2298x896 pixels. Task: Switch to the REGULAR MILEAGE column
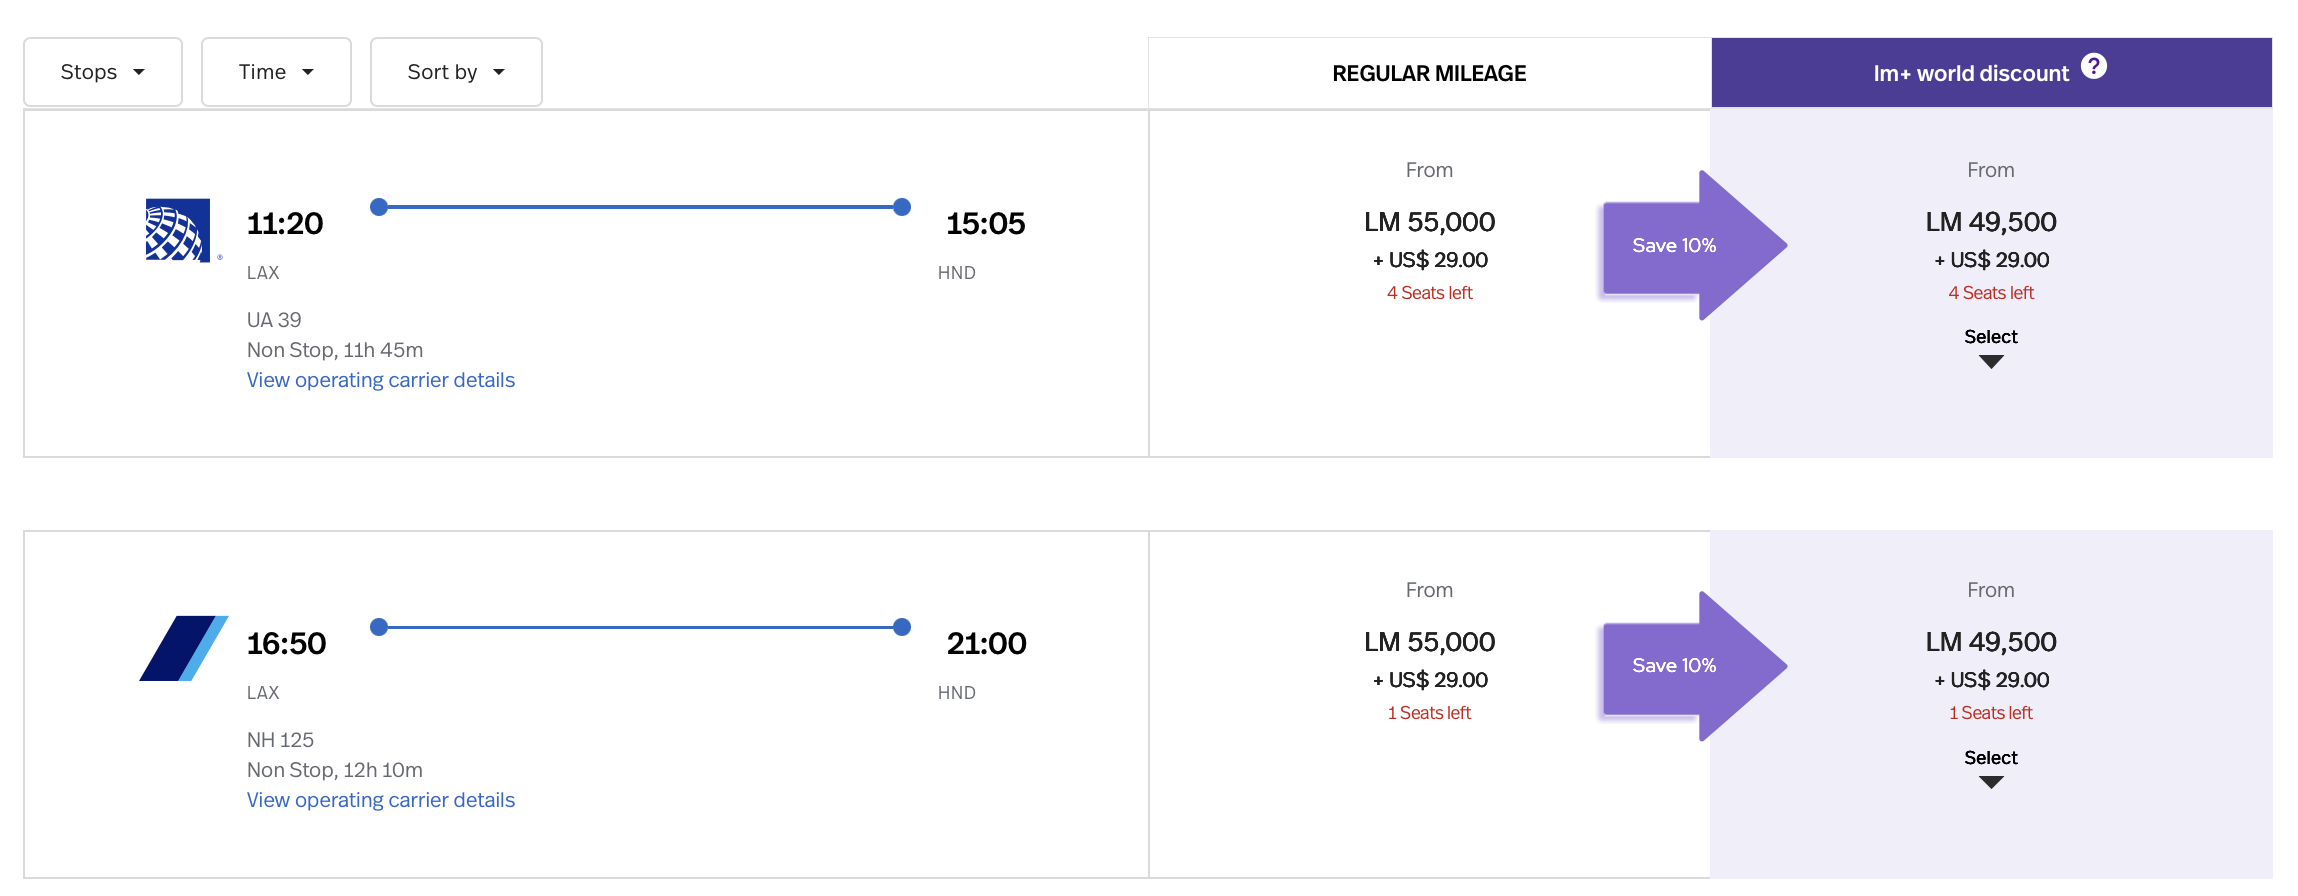pos(1428,72)
